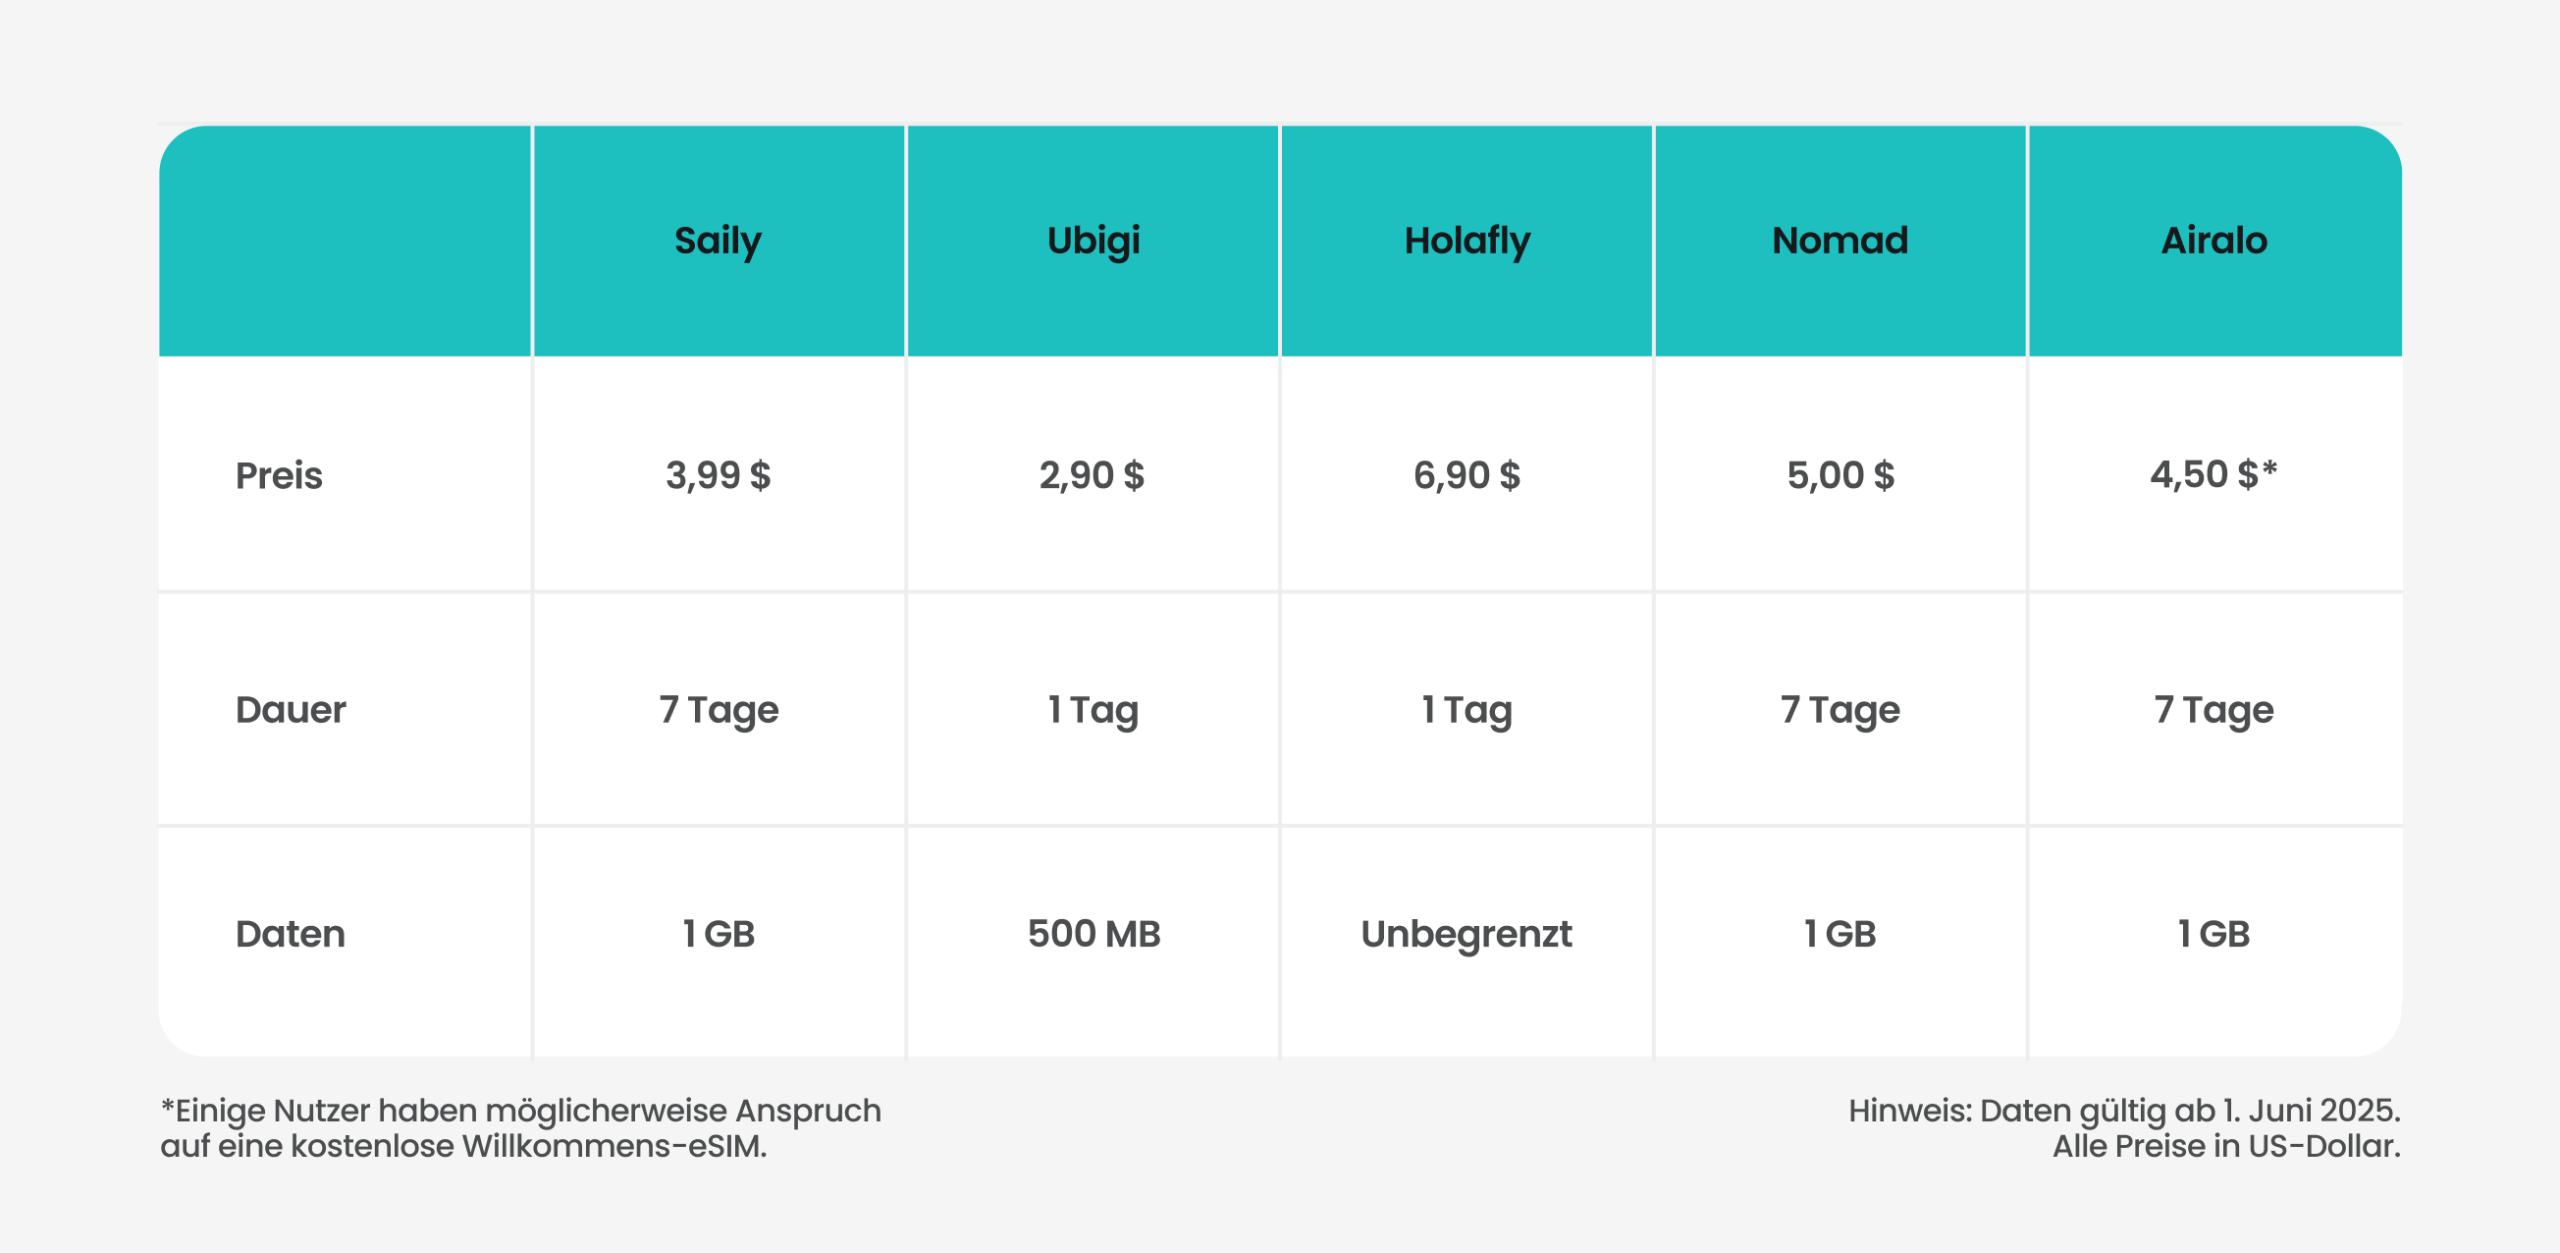Click Airalo 1 GB data cell

pos(2214,942)
